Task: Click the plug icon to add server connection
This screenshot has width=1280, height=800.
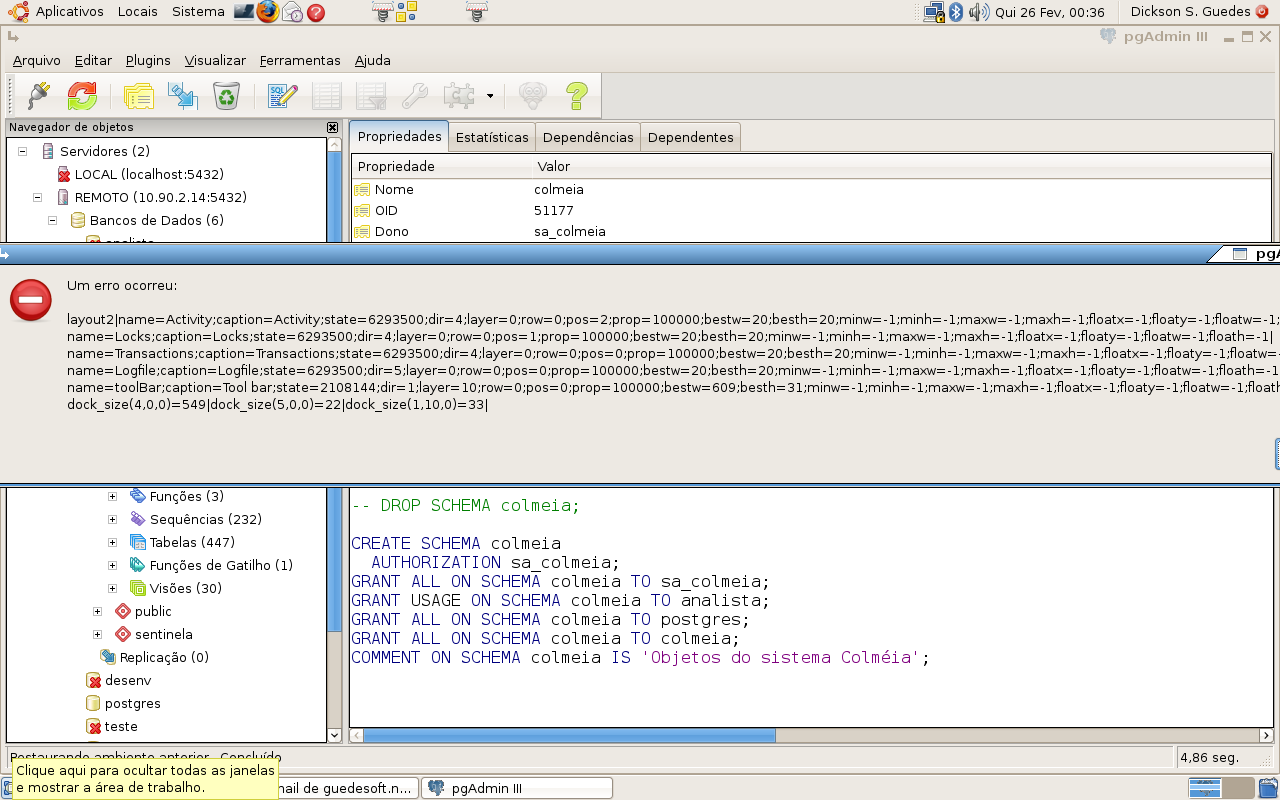Action: click(38, 96)
